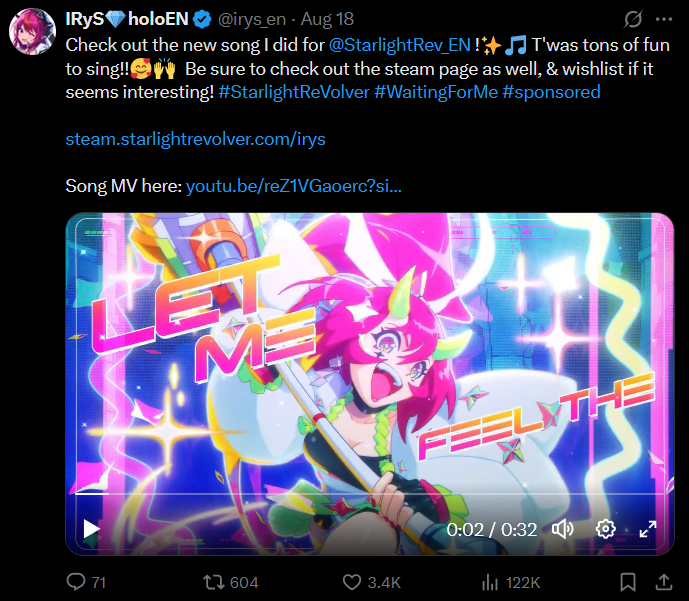Expand video to fullscreen
Image resolution: width=689 pixels, height=601 pixels.
[x=648, y=529]
